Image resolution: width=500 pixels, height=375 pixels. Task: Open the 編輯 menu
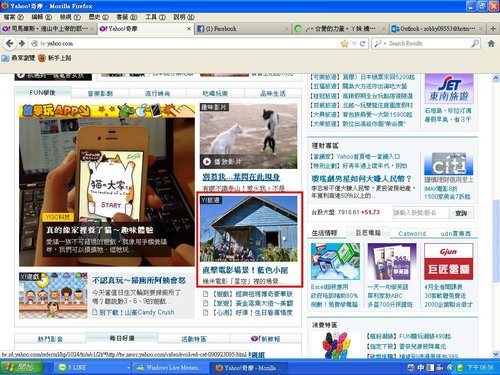[x=42, y=17]
